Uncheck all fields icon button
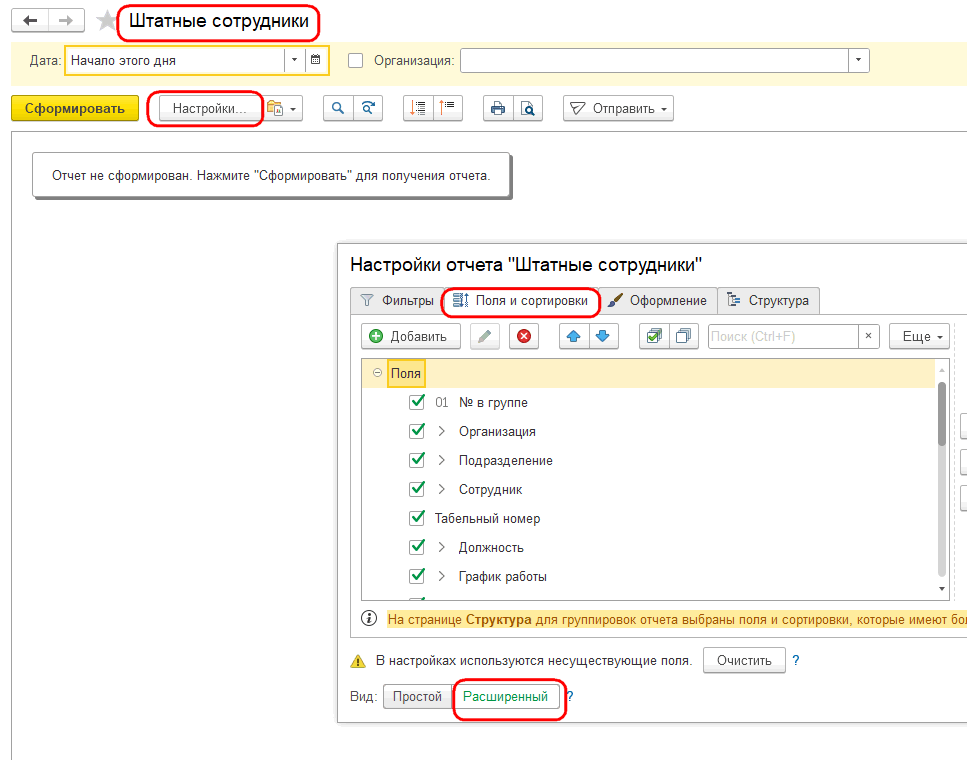This screenshot has height=760, width=967. 683,336
